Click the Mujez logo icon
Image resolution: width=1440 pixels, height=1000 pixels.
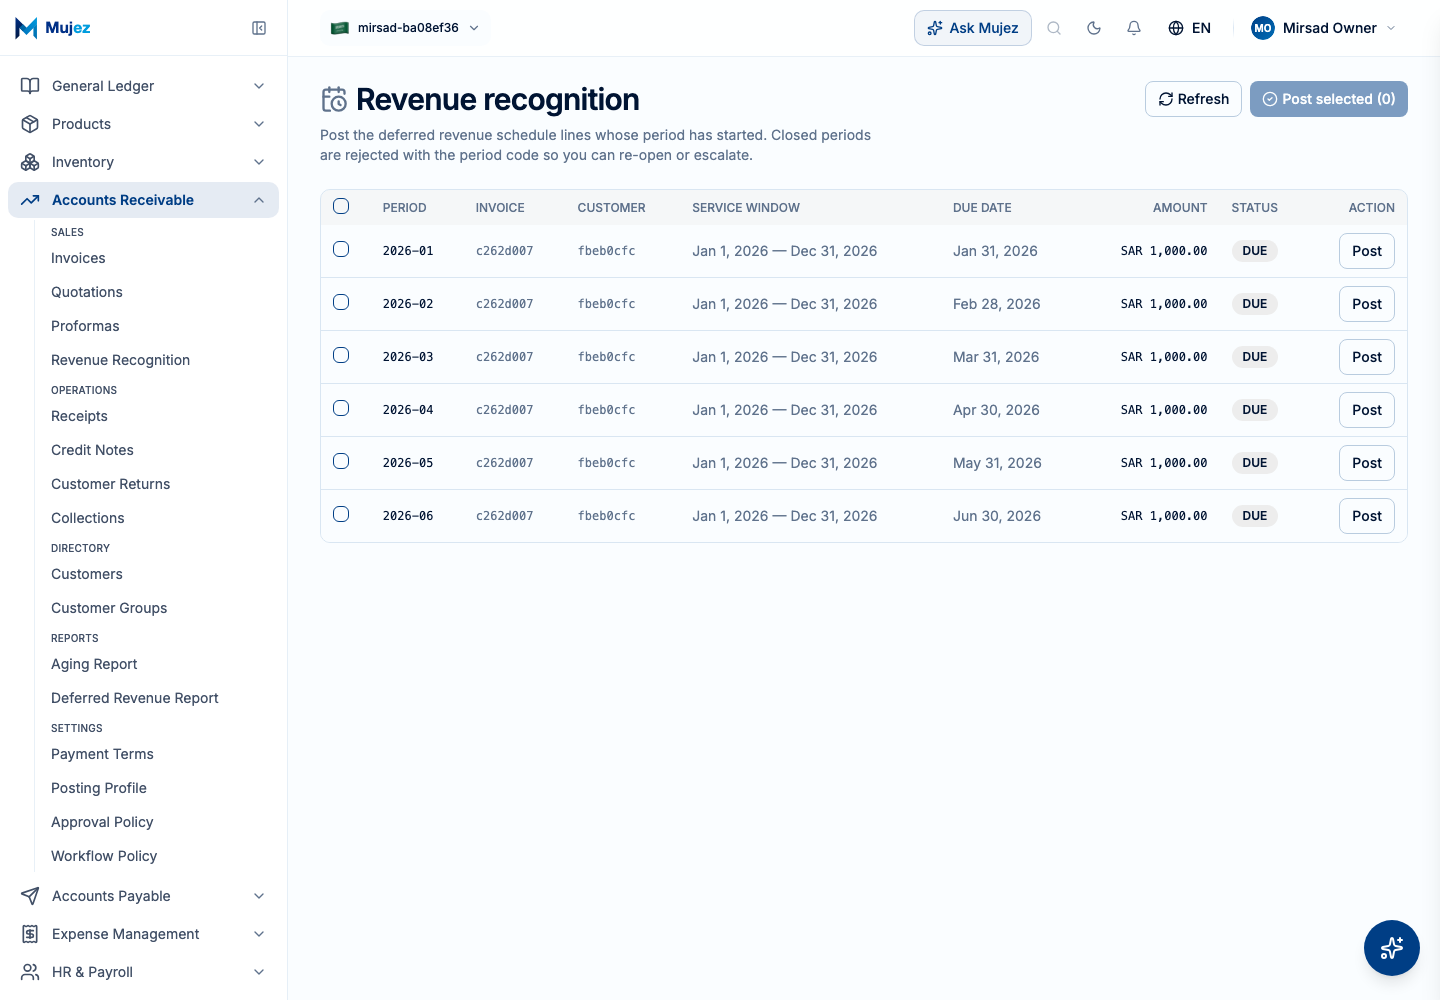pyautogui.click(x=26, y=28)
